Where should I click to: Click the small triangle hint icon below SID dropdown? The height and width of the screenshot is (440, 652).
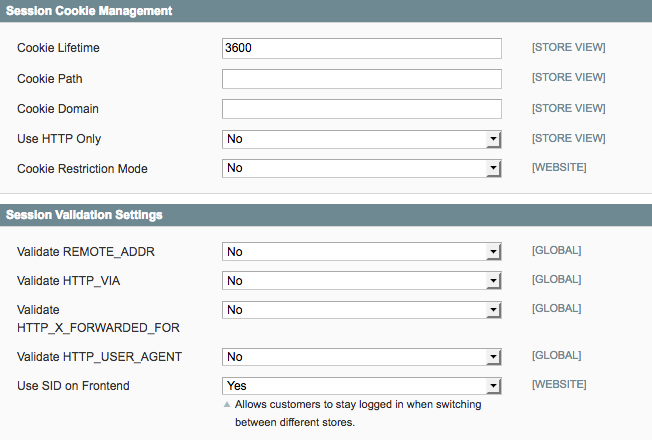(x=227, y=405)
